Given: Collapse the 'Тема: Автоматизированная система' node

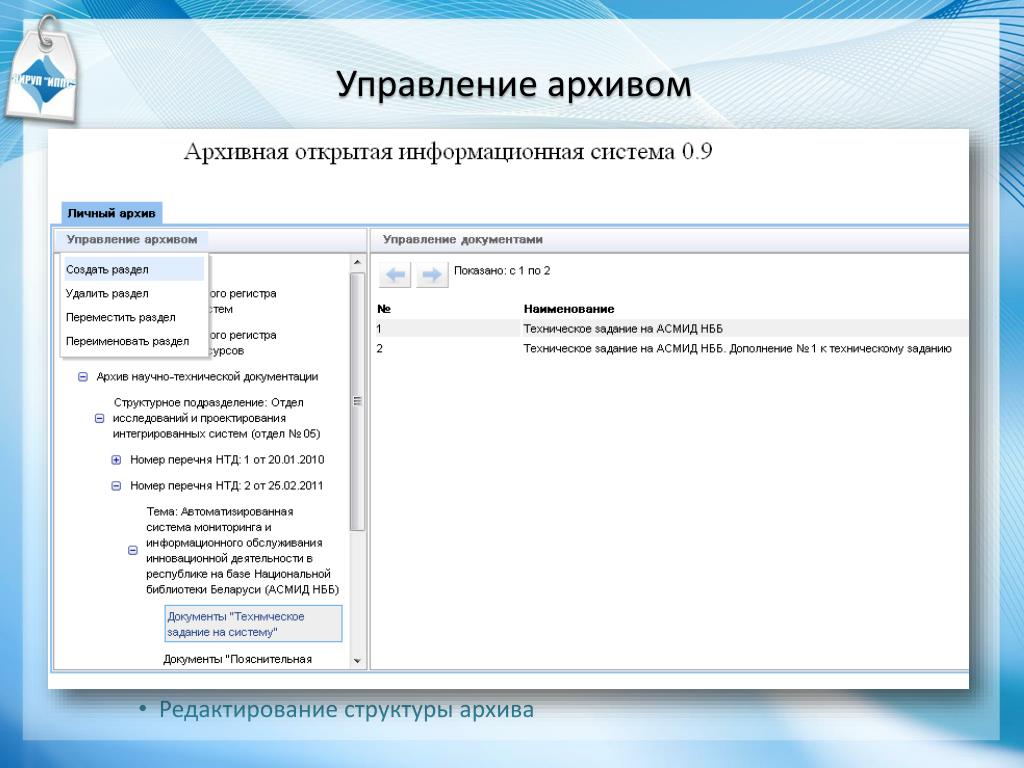Looking at the screenshot, I should click(133, 551).
